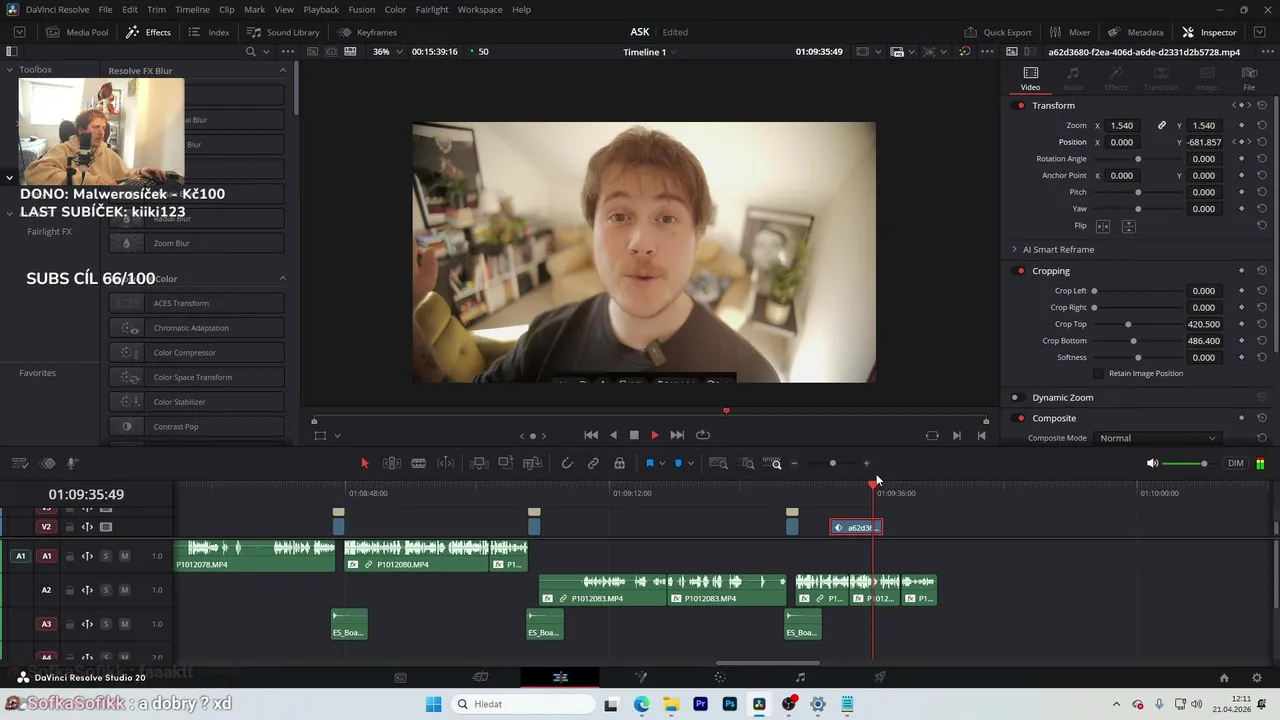Expand the AI Smart Reframe section
This screenshot has height=720, width=1280.
point(1014,249)
